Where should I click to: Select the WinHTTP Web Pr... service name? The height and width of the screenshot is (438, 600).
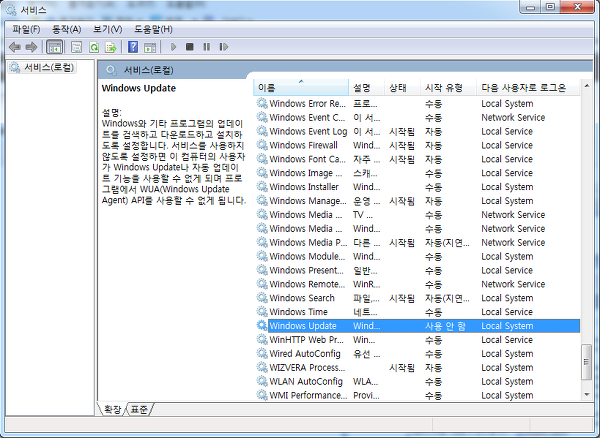(x=307, y=340)
